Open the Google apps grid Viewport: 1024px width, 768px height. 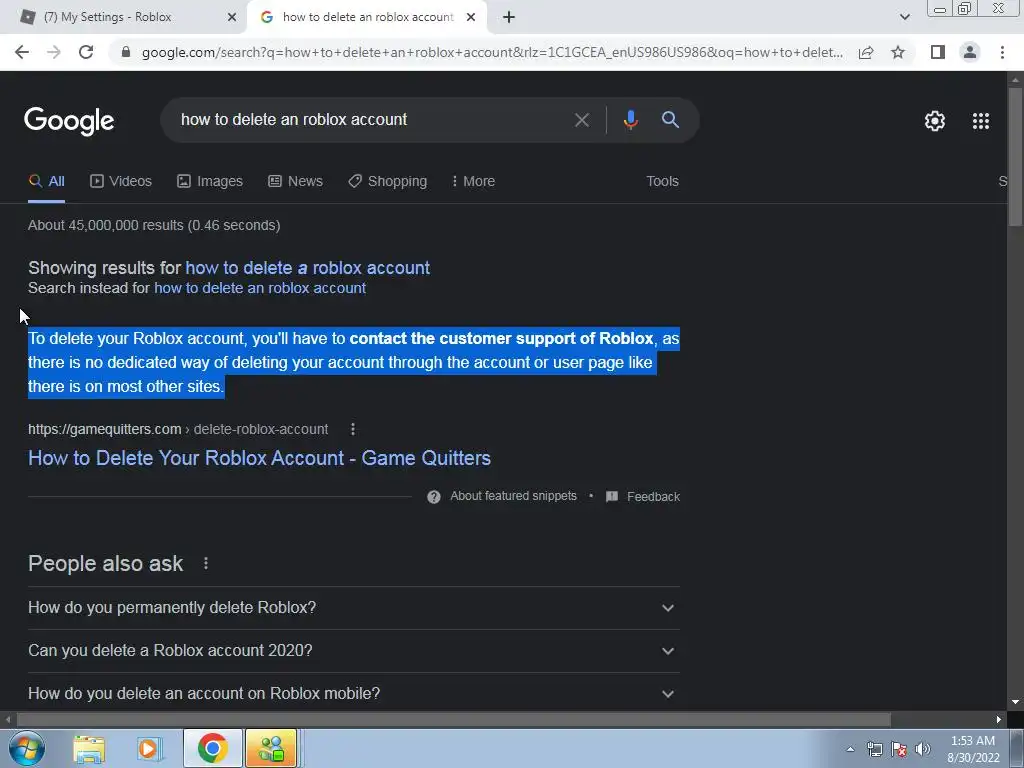pos(981,121)
